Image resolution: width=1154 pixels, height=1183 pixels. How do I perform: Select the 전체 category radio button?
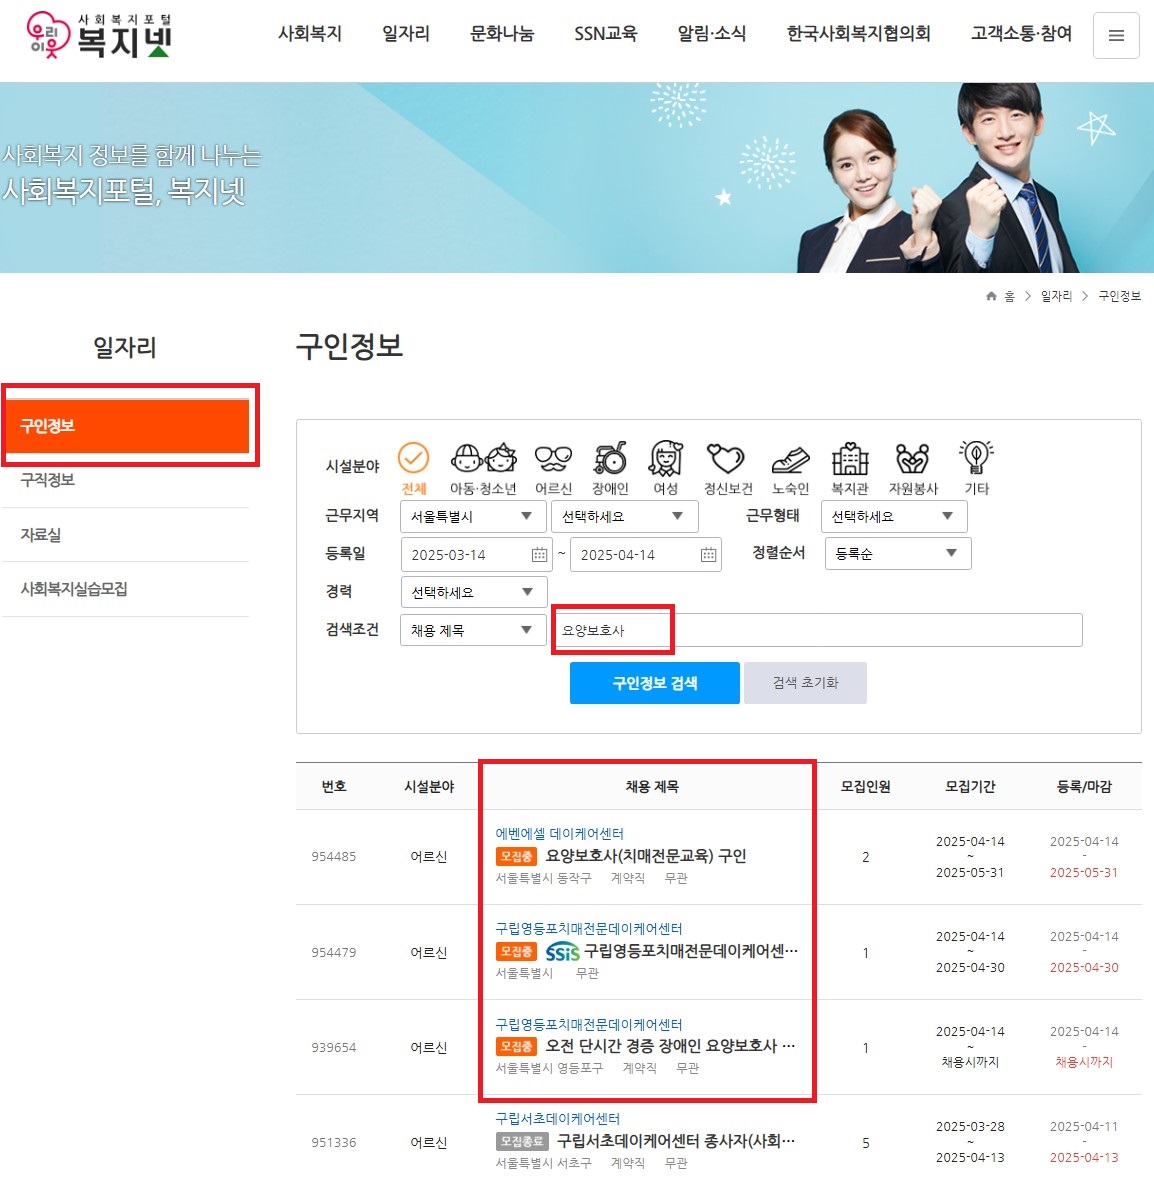[x=413, y=460]
